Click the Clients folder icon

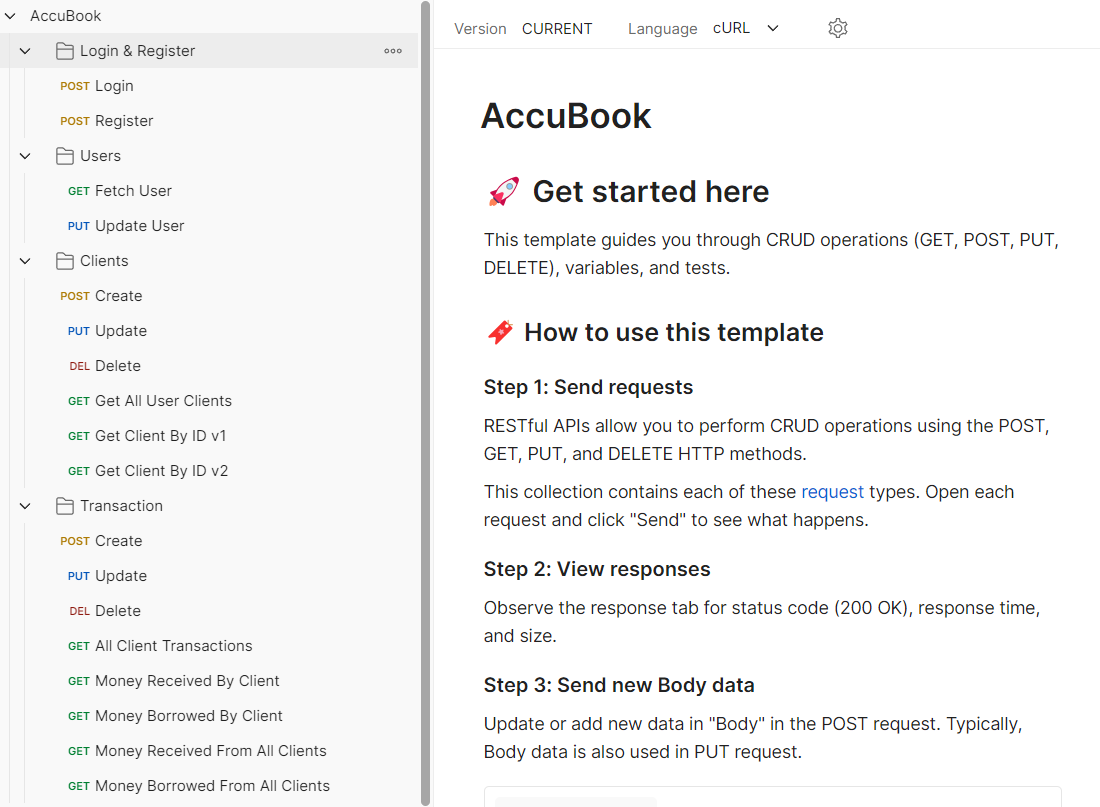tap(65, 261)
